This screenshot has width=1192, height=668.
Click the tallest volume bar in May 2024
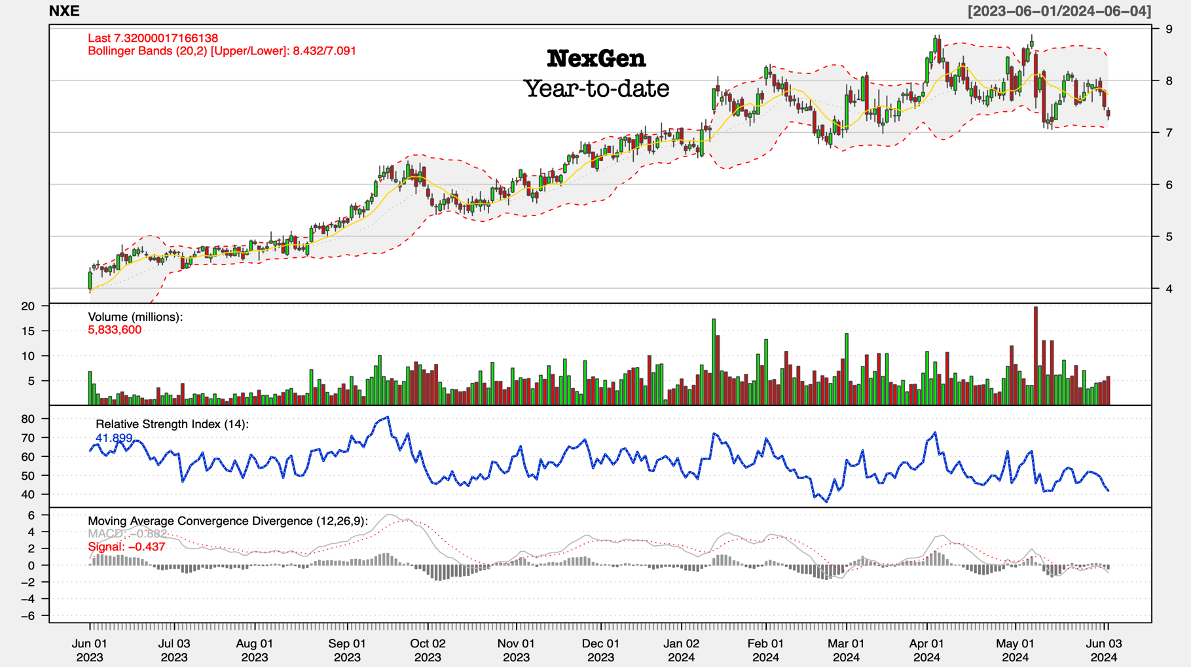[1036, 356]
